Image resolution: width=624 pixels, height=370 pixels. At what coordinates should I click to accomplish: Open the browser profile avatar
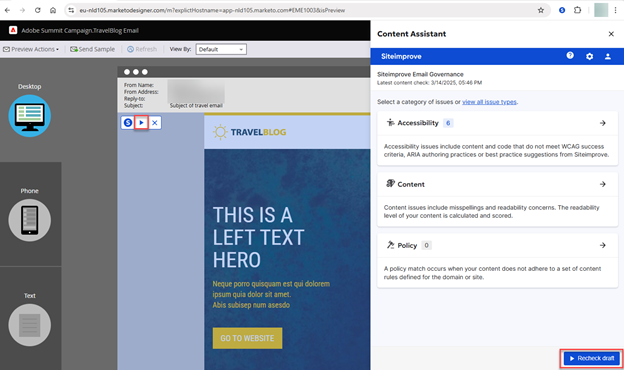(x=601, y=10)
